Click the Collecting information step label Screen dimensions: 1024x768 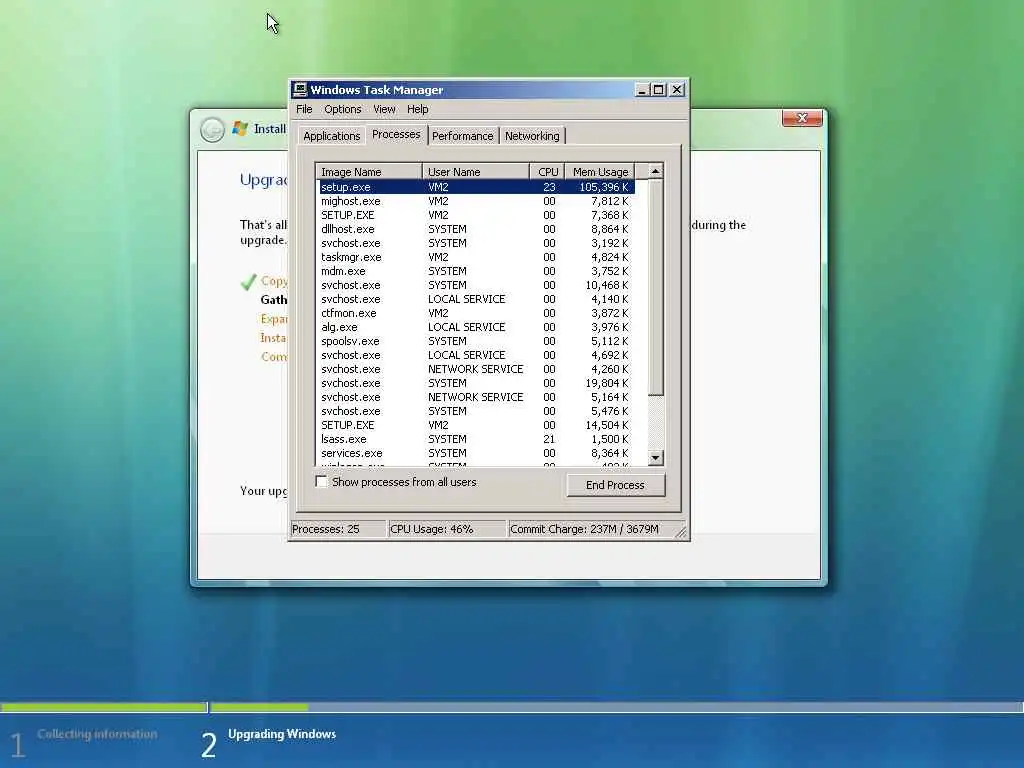point(97,734)
